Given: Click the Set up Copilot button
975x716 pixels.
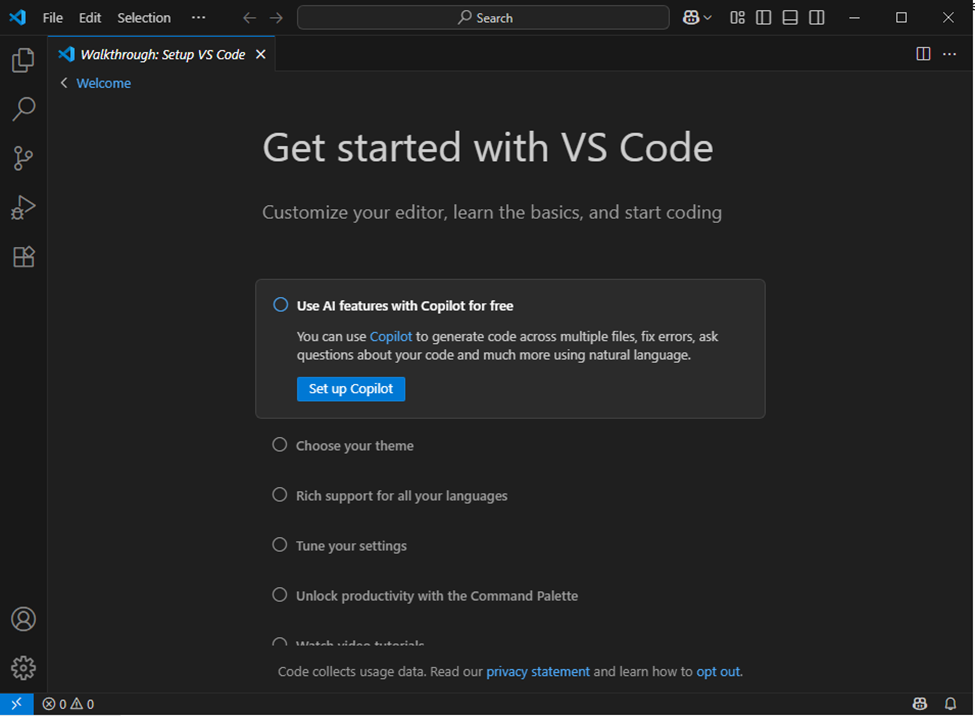Looking at the screenshot, I should (x=351, y=389).
